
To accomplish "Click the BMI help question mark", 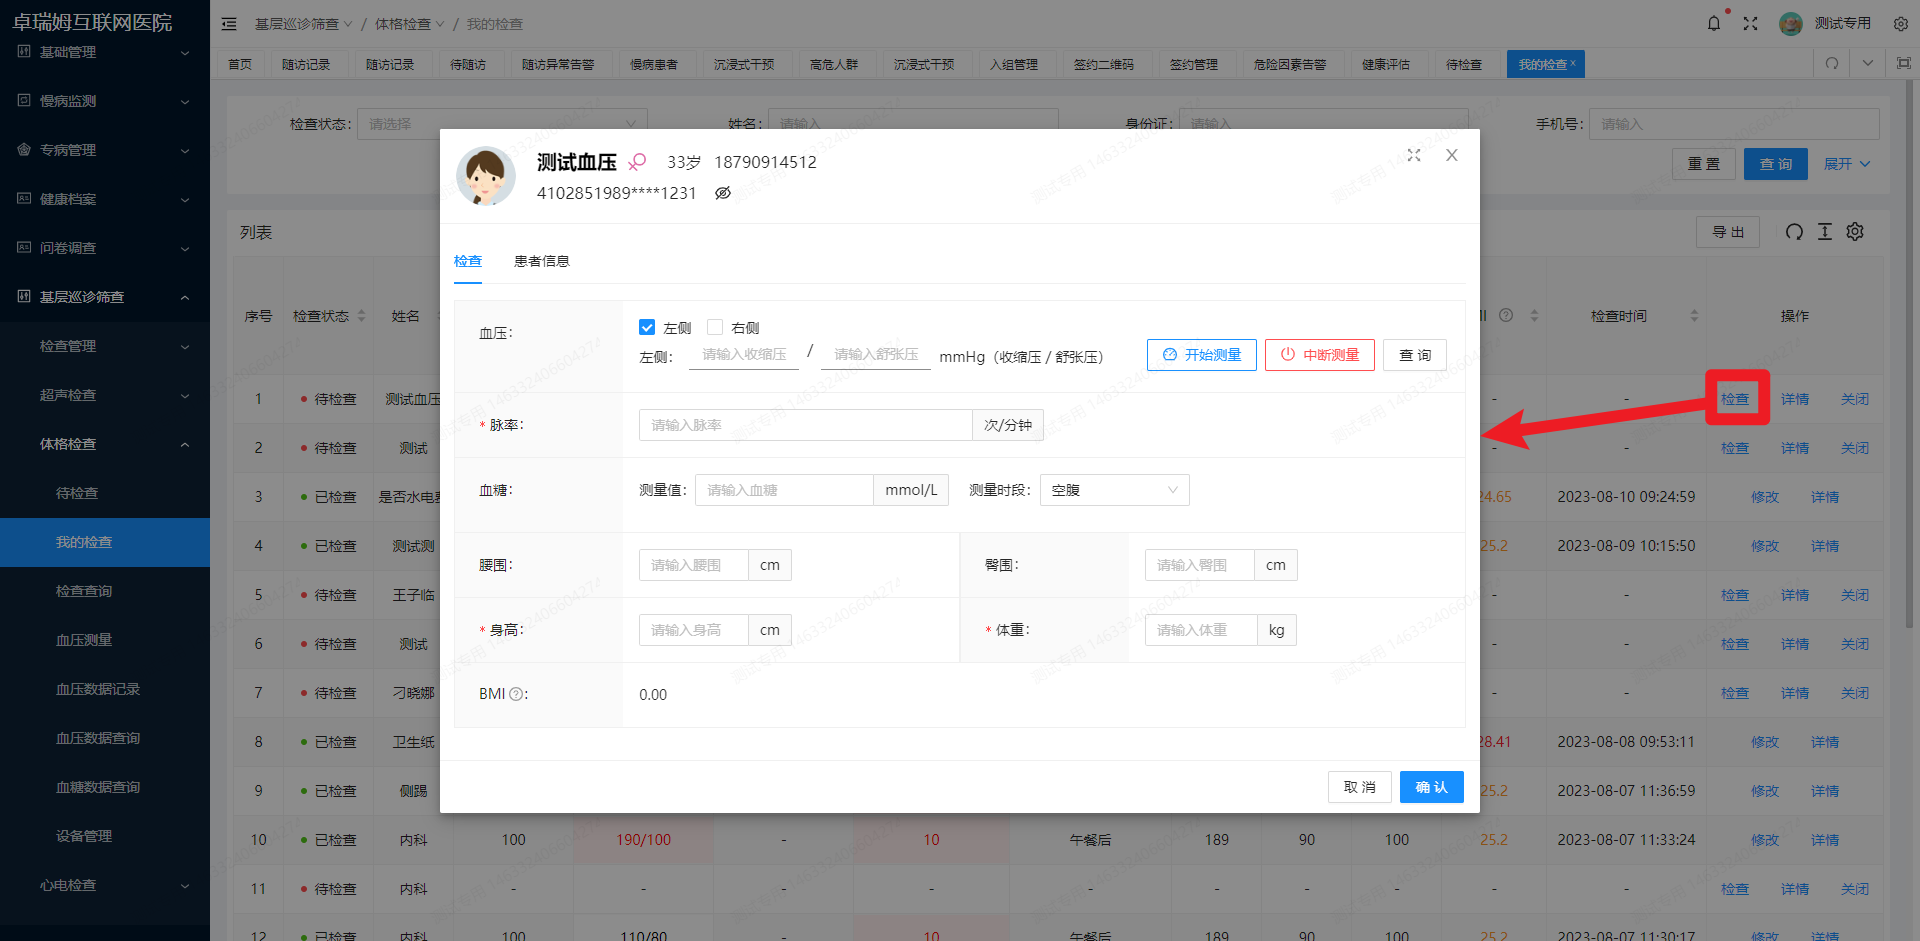I will [516, 694].
